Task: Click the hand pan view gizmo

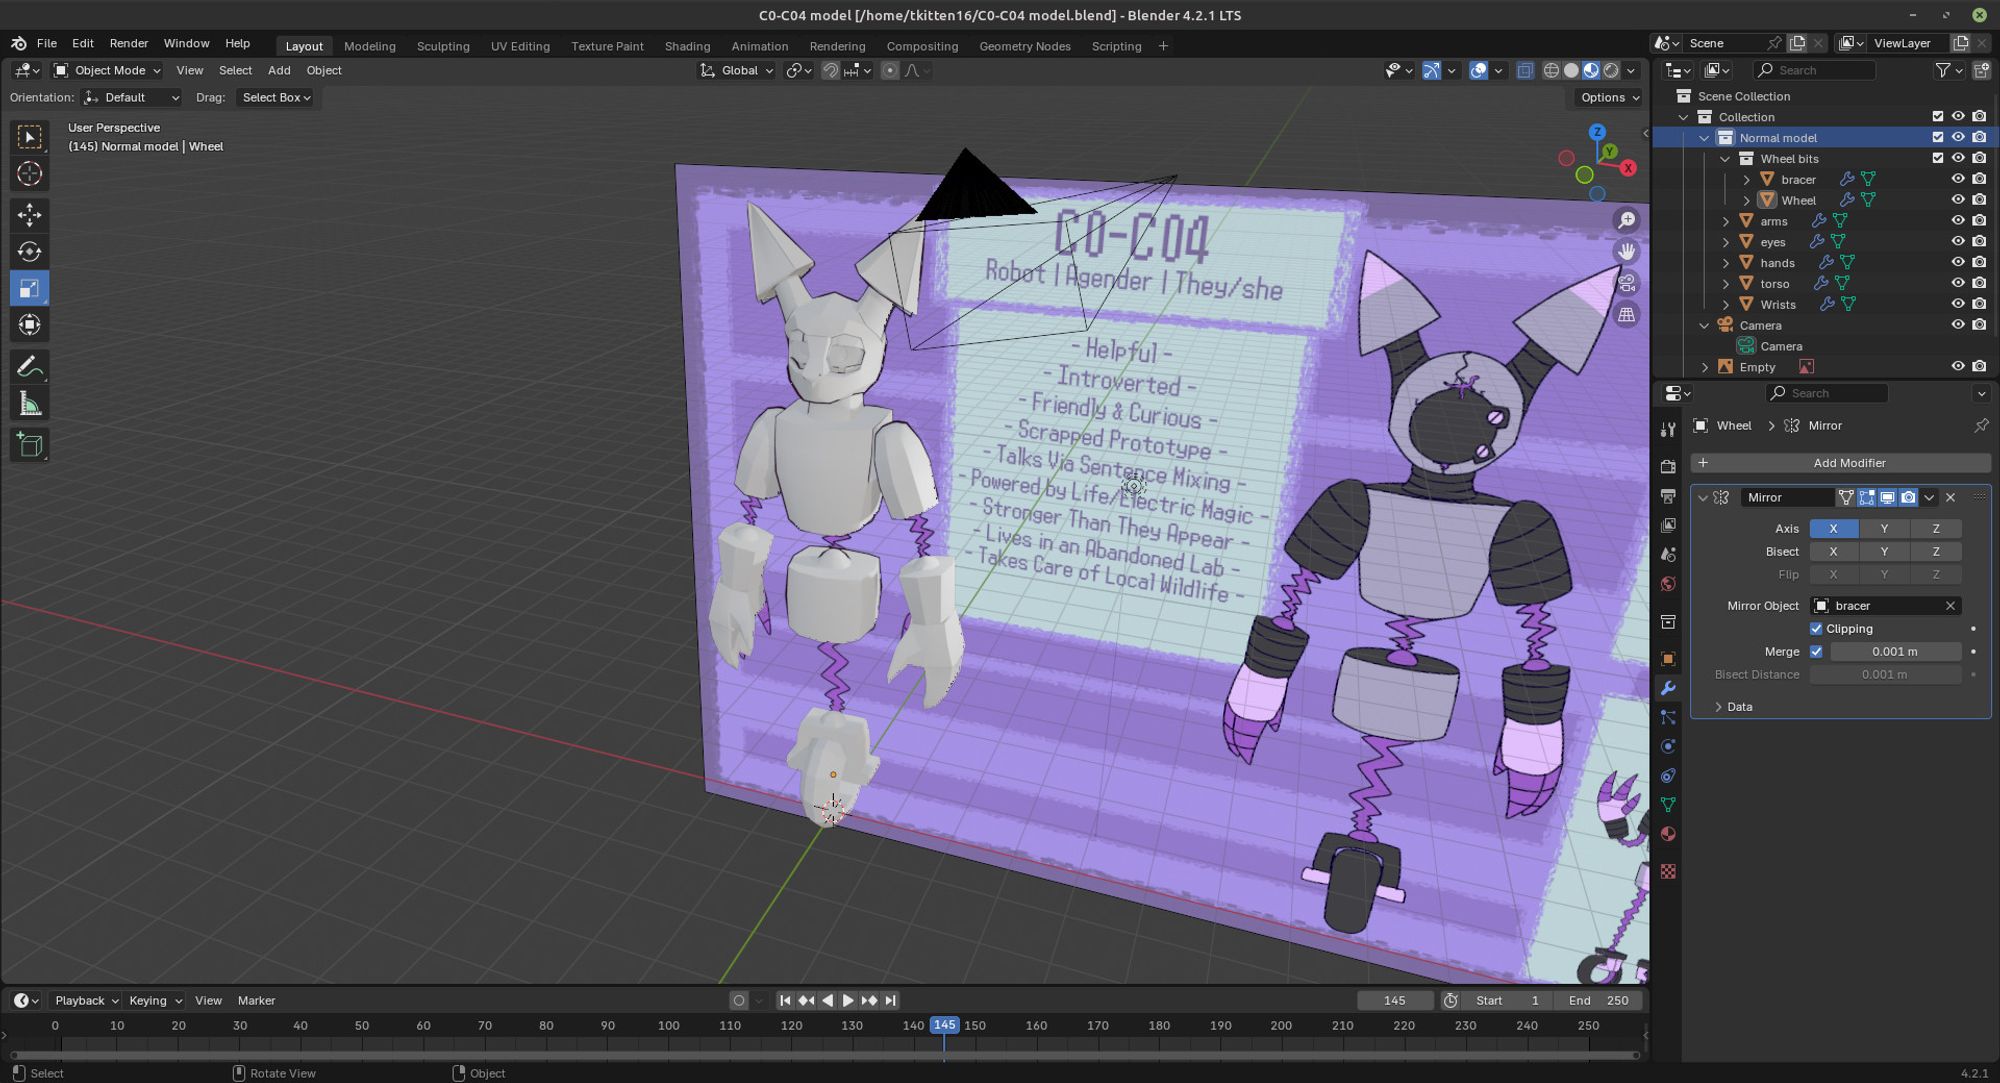Action: (1627, 251)
